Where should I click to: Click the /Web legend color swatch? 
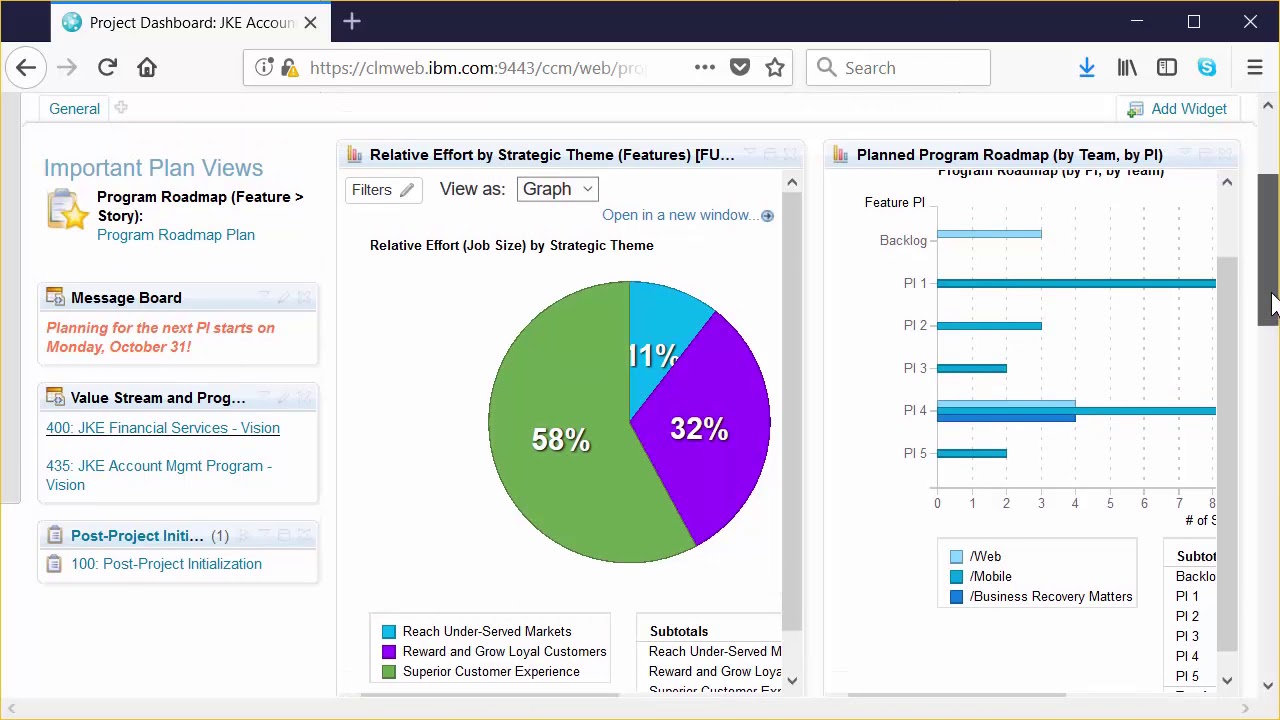coord(957,557)
